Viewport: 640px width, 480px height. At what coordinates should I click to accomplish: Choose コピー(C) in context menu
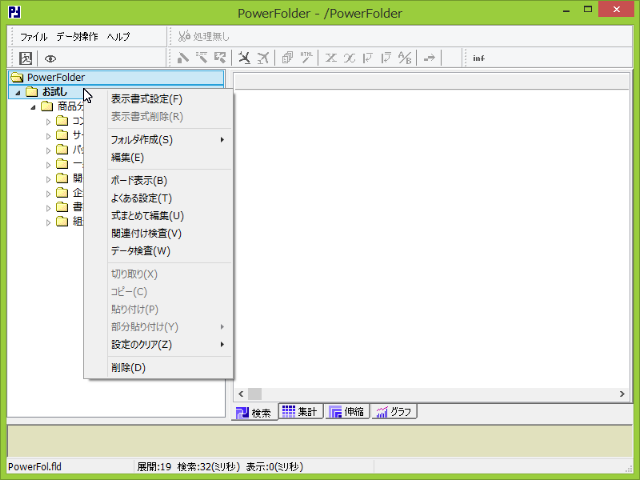coord(159,292)
